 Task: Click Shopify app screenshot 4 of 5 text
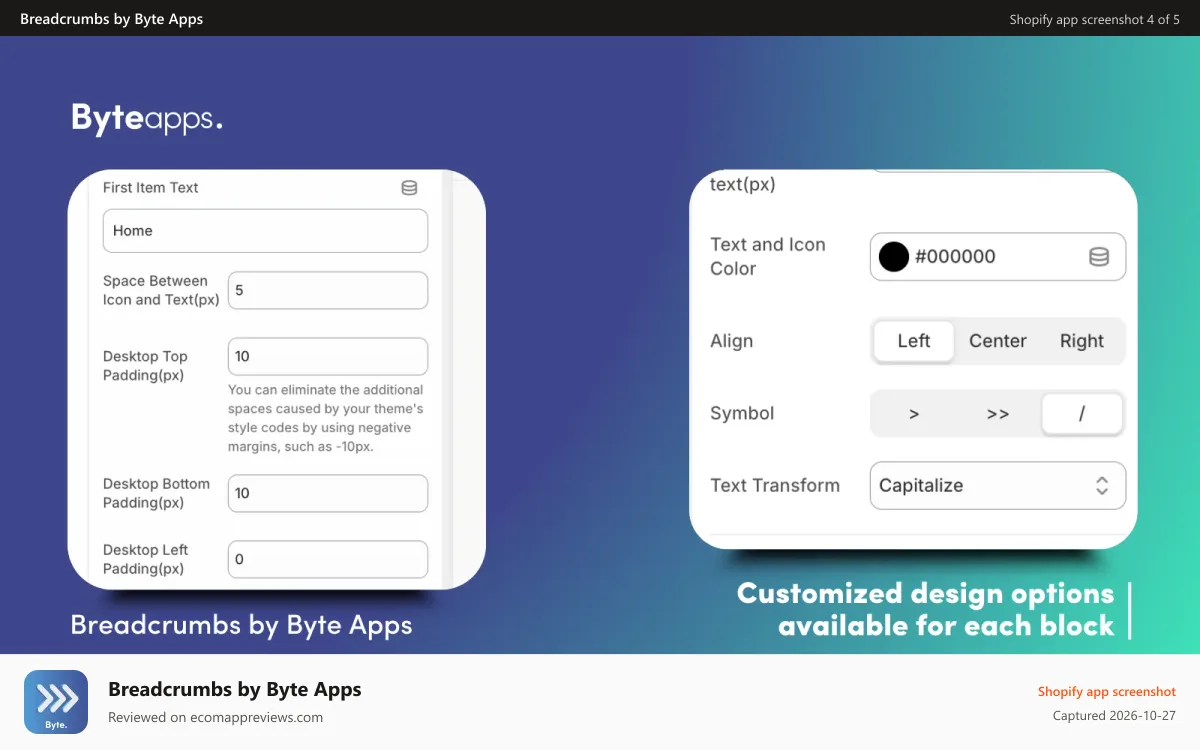pos(1095,19)
